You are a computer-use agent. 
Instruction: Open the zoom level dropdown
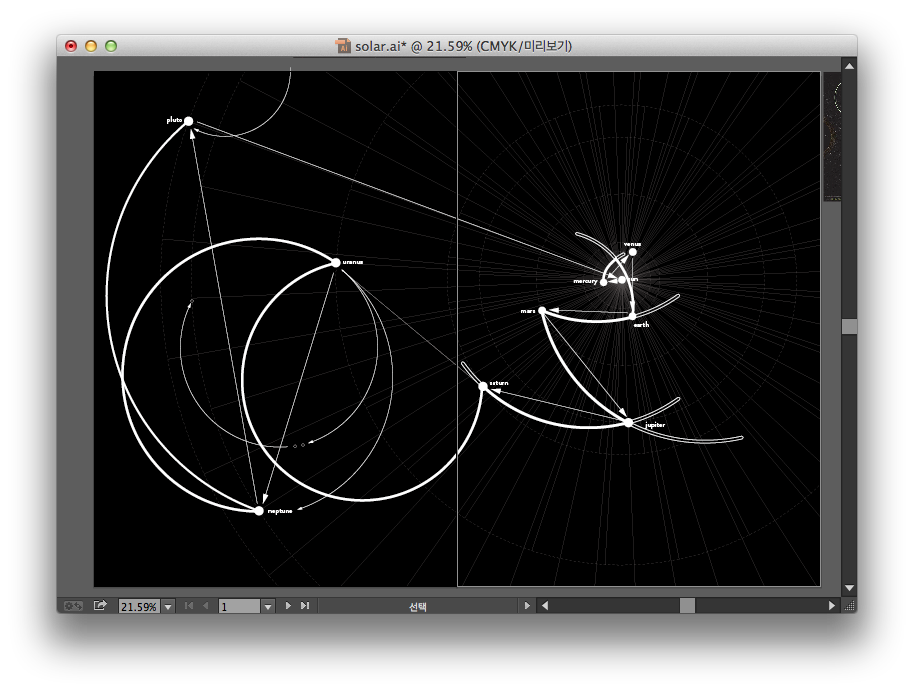(x=168, y=606)
